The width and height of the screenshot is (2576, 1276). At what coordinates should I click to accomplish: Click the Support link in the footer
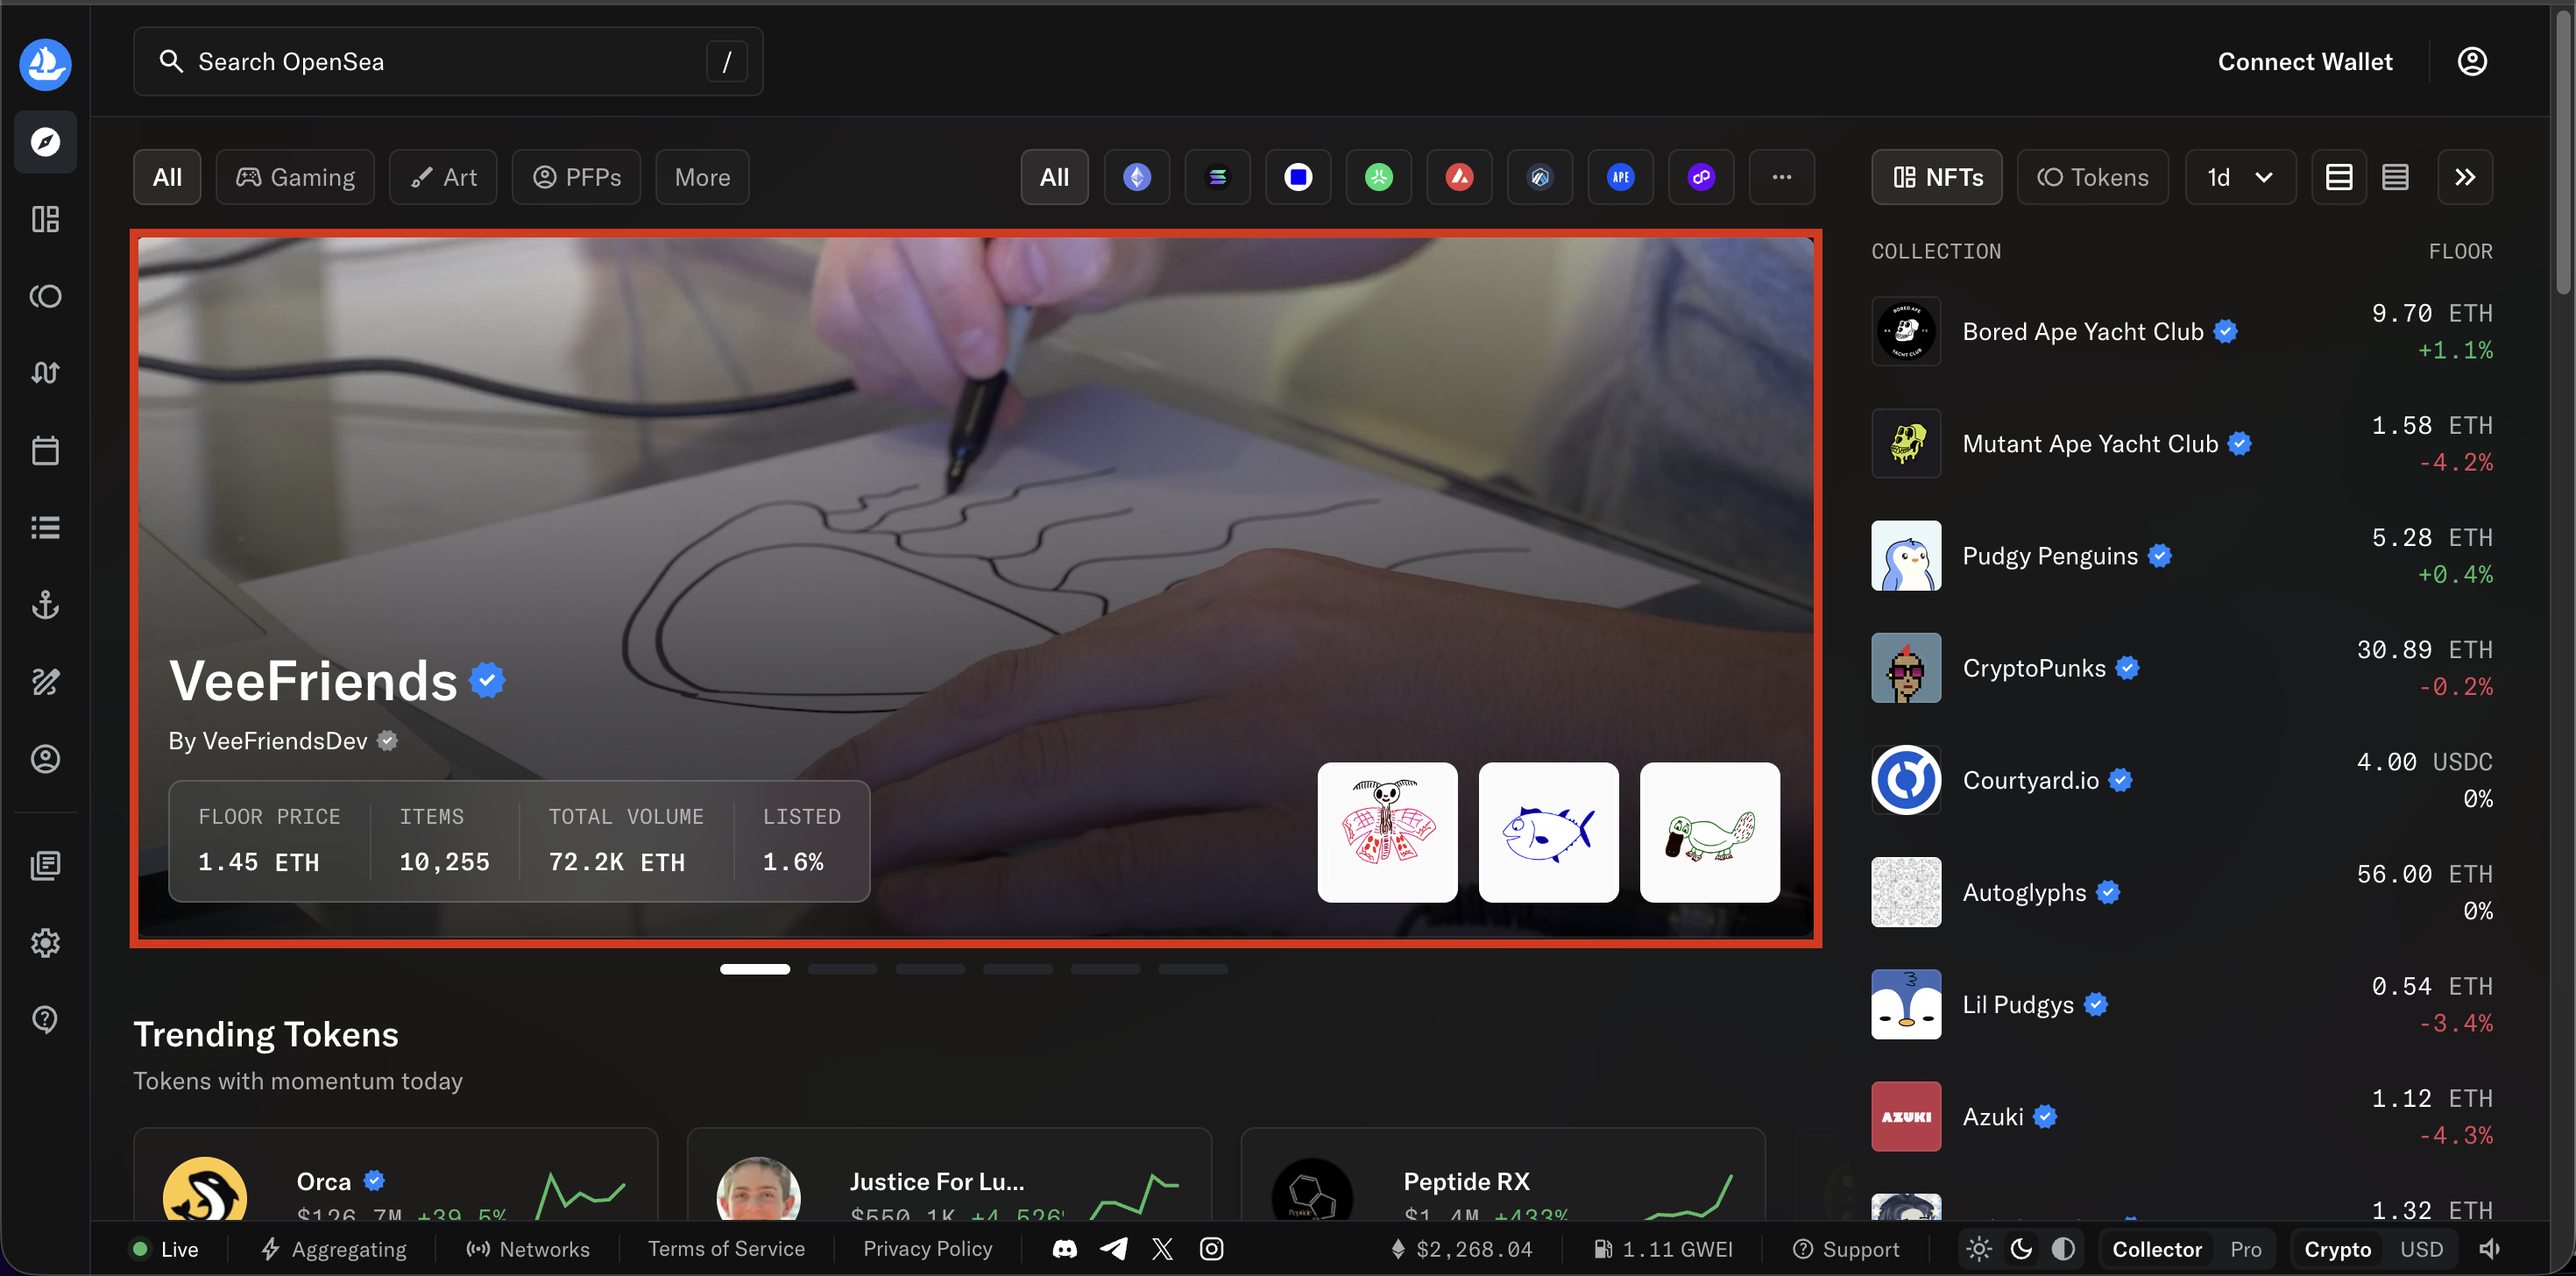click(1846, 1249)
